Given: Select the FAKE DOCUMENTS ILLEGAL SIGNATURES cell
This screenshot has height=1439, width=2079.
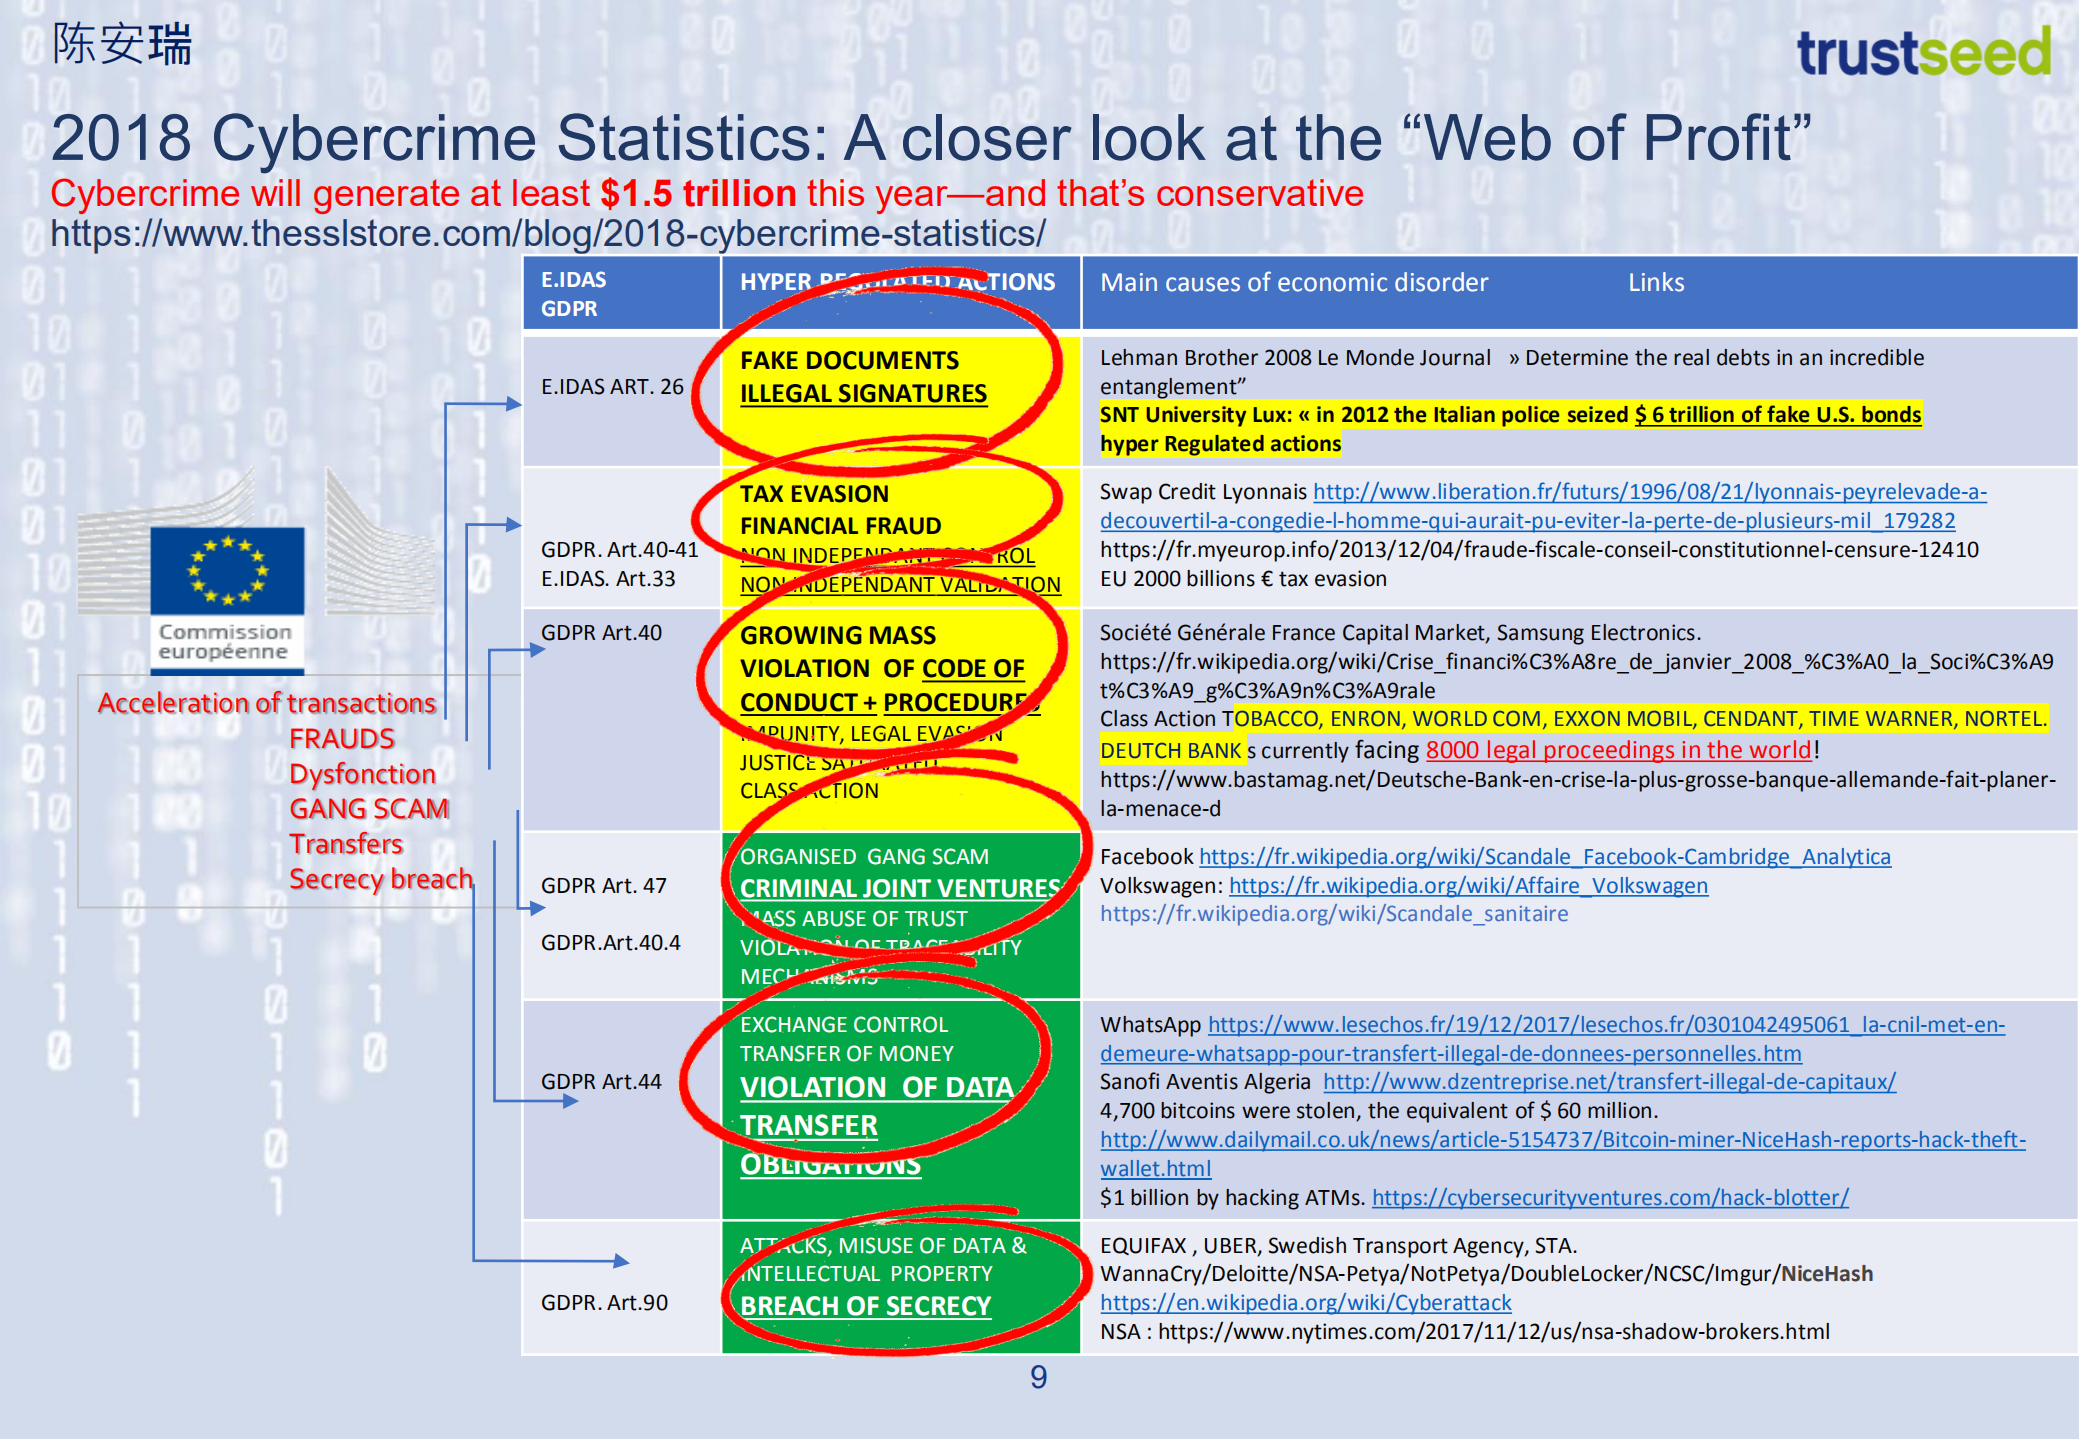Looking at the screenshot, I should click(862, 378).
